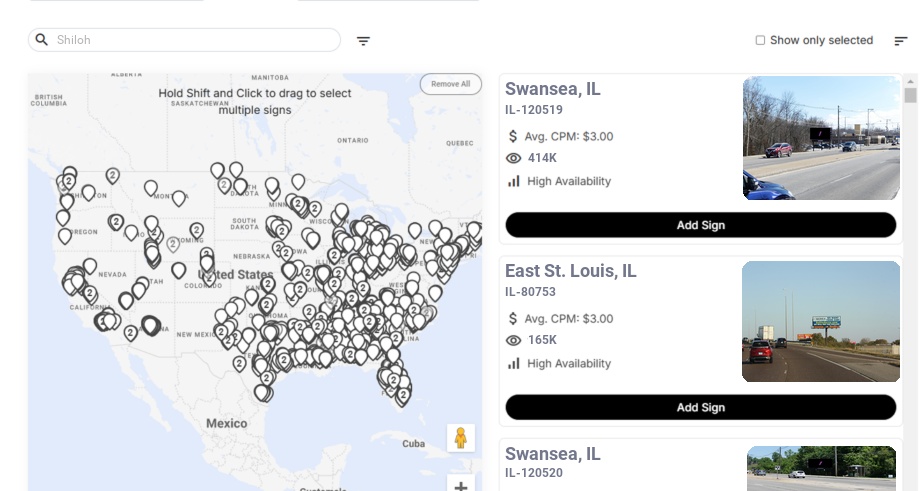Open the IL-120520 Swansea thumbnail image

(821, 468)
